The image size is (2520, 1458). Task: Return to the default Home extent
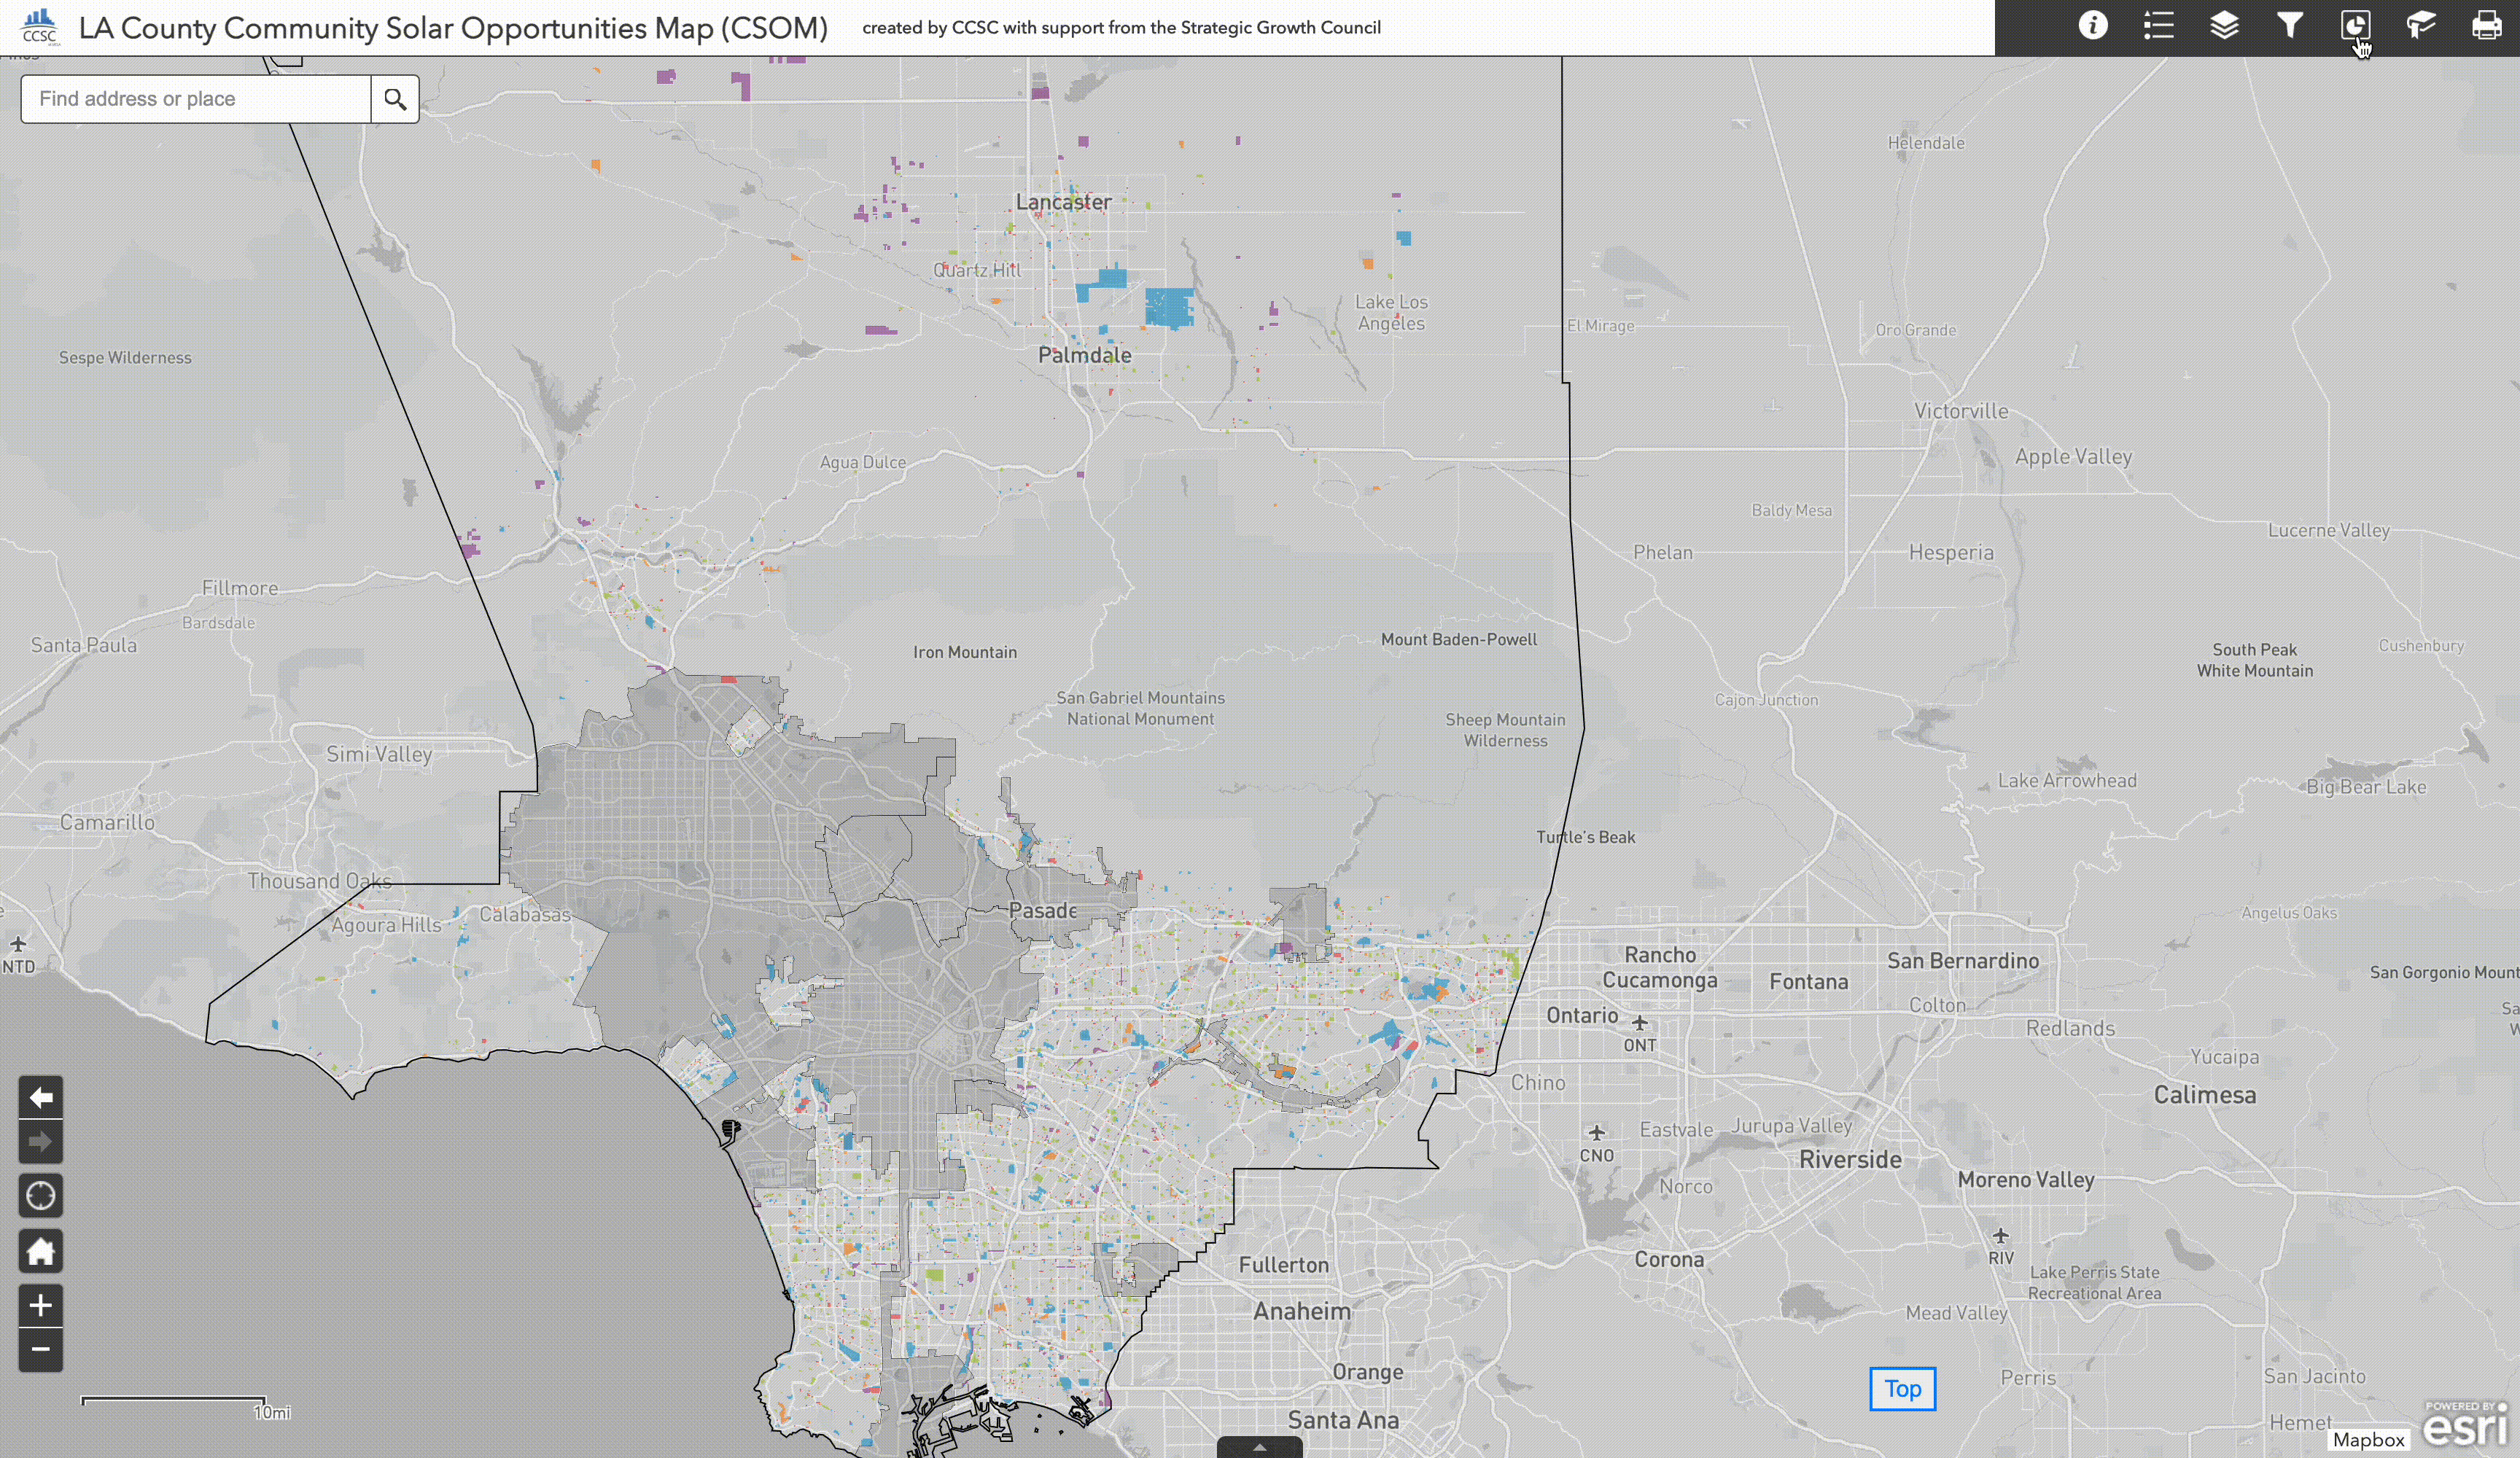(40, 1251)
